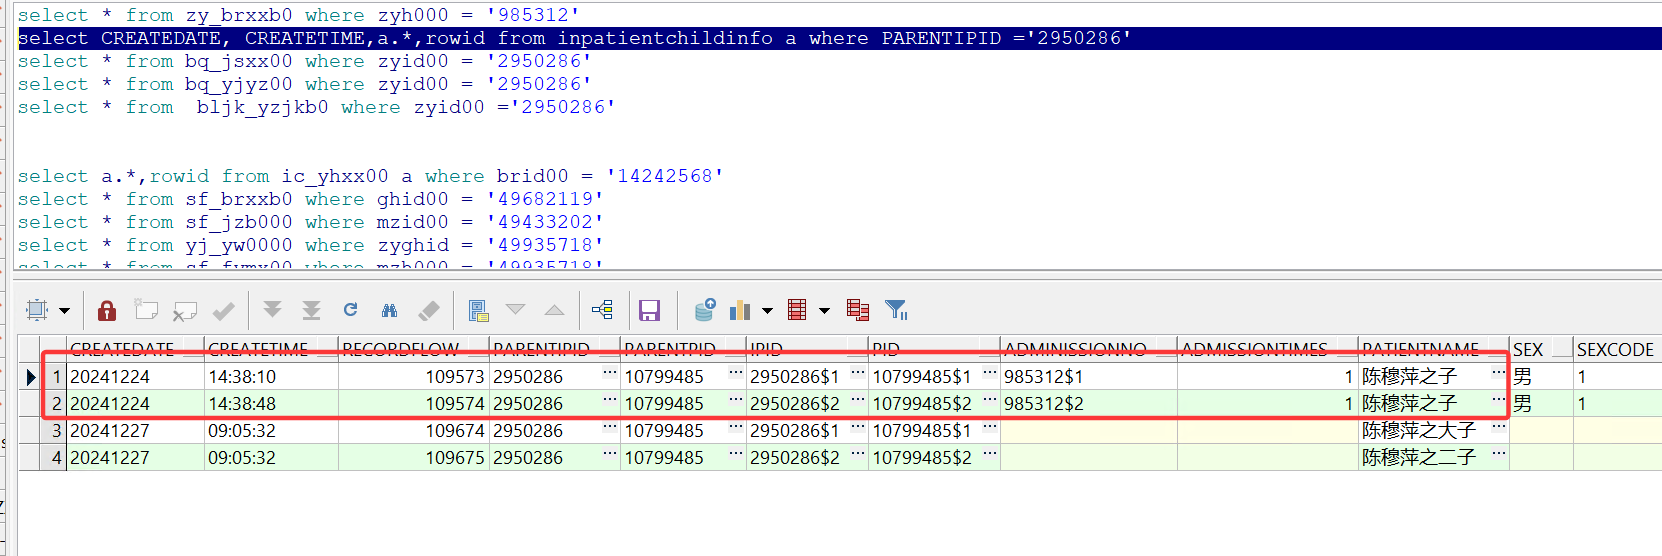The height and width of the screenshot is (556, 1662).
Task: Click the RECORDFLOW cell 109675
Action: tap(414, 458)
